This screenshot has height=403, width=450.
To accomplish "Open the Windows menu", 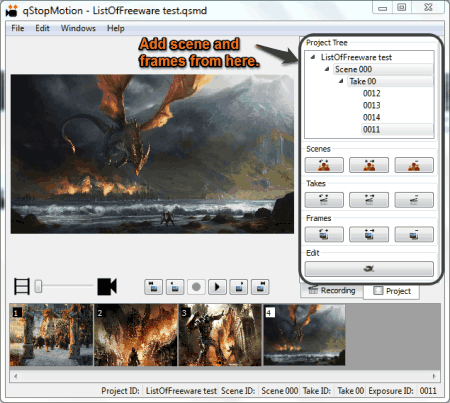I will 78,28.
